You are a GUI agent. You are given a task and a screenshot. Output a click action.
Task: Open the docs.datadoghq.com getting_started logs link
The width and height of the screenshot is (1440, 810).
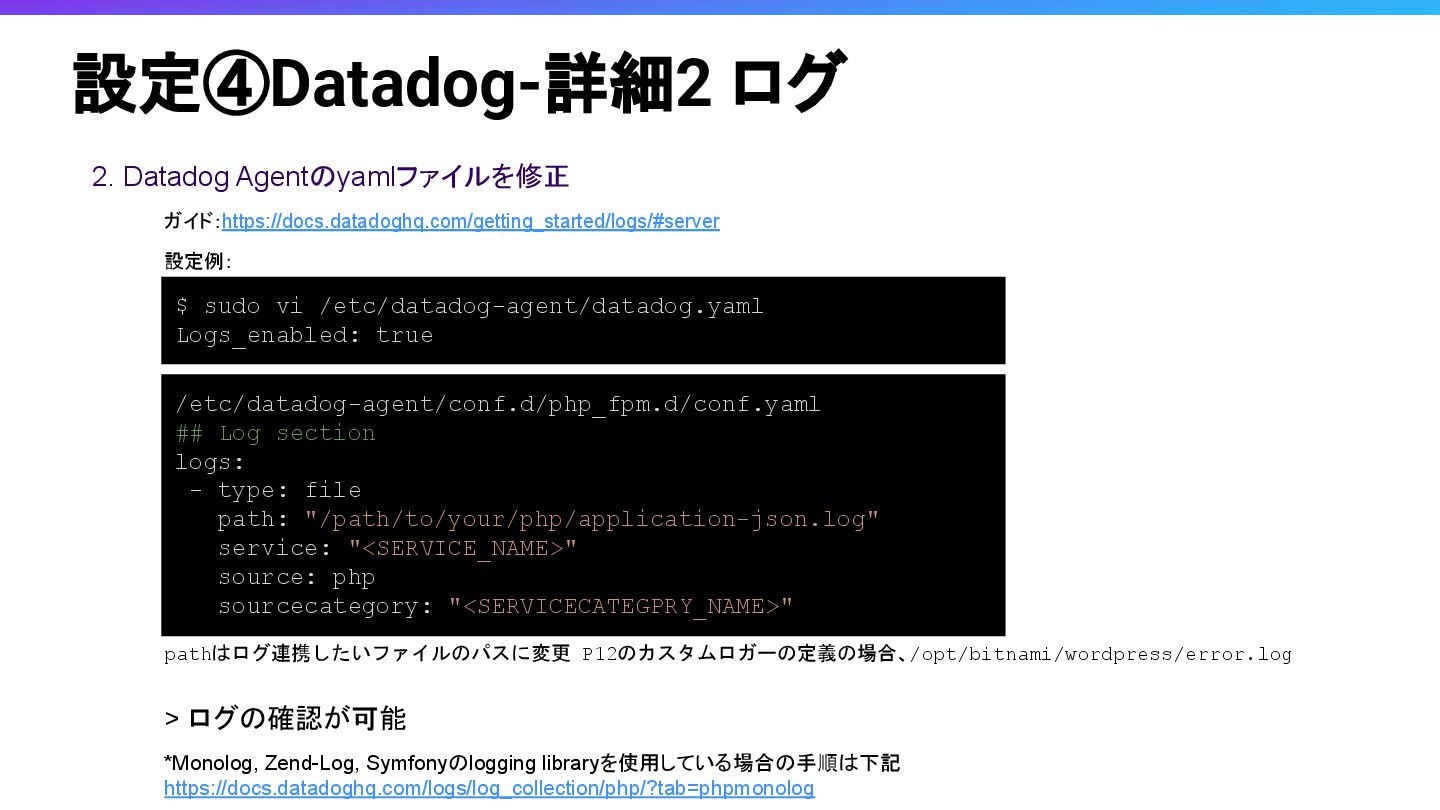(470, 221)
